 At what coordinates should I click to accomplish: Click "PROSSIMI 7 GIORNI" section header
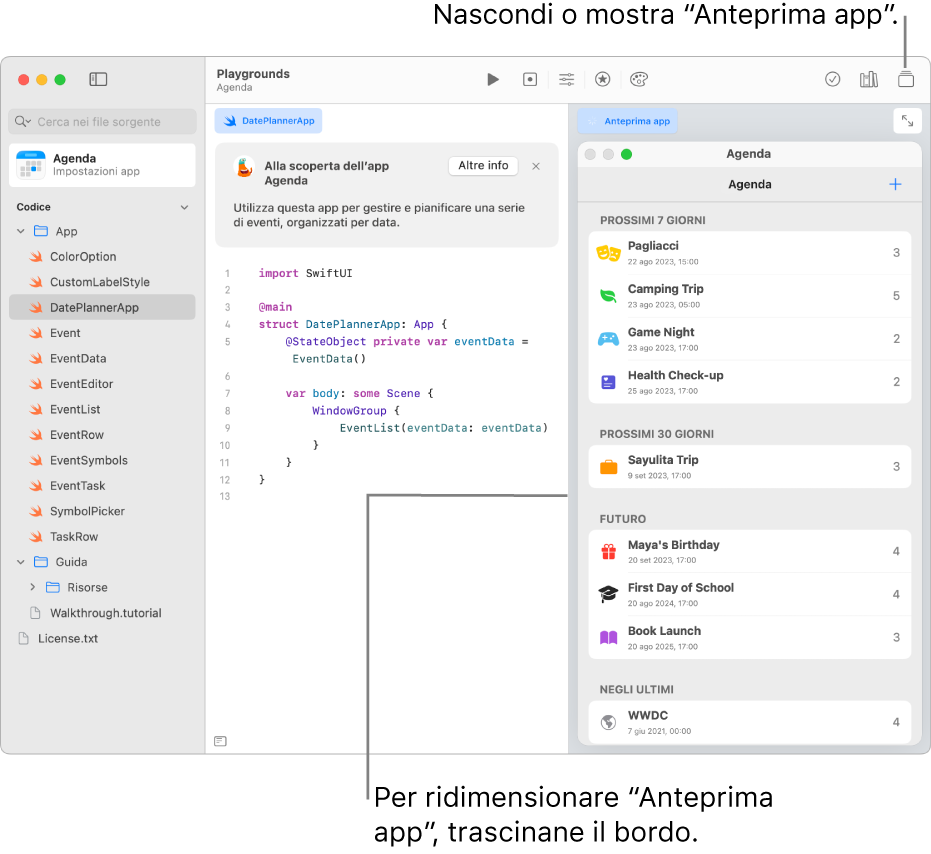653,220
